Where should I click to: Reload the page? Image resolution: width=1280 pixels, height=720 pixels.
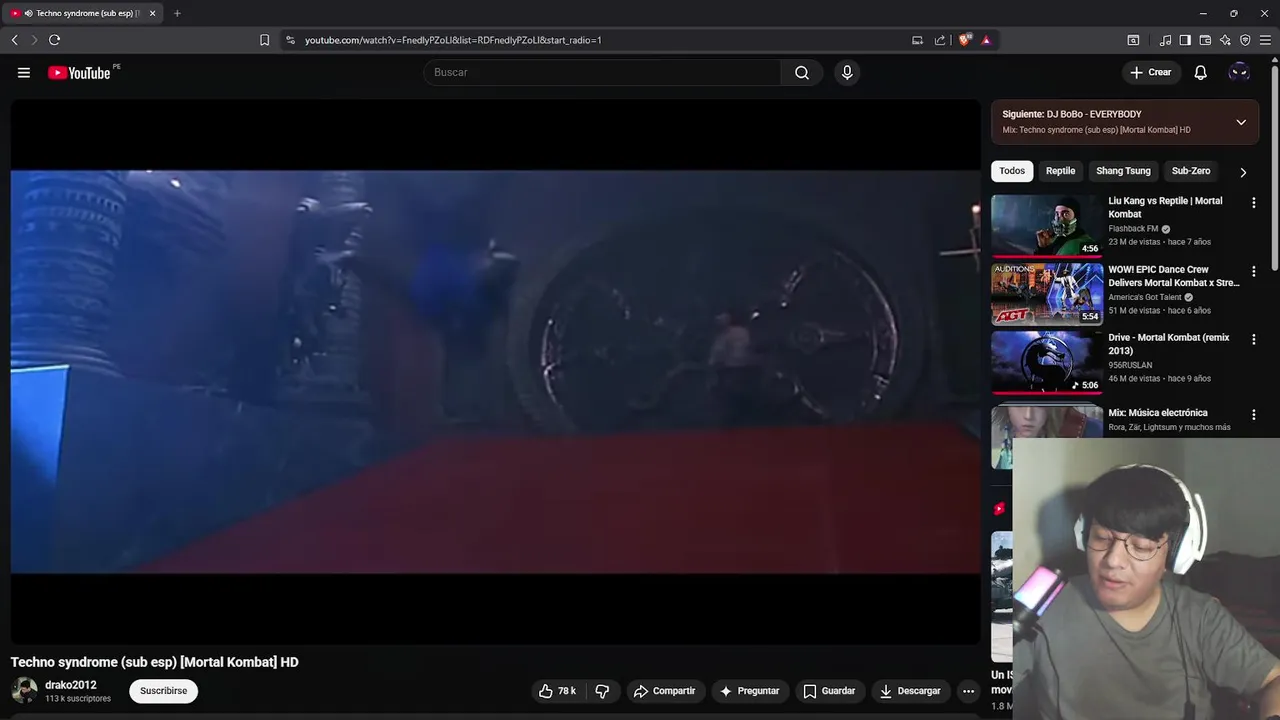click(55, 40)
